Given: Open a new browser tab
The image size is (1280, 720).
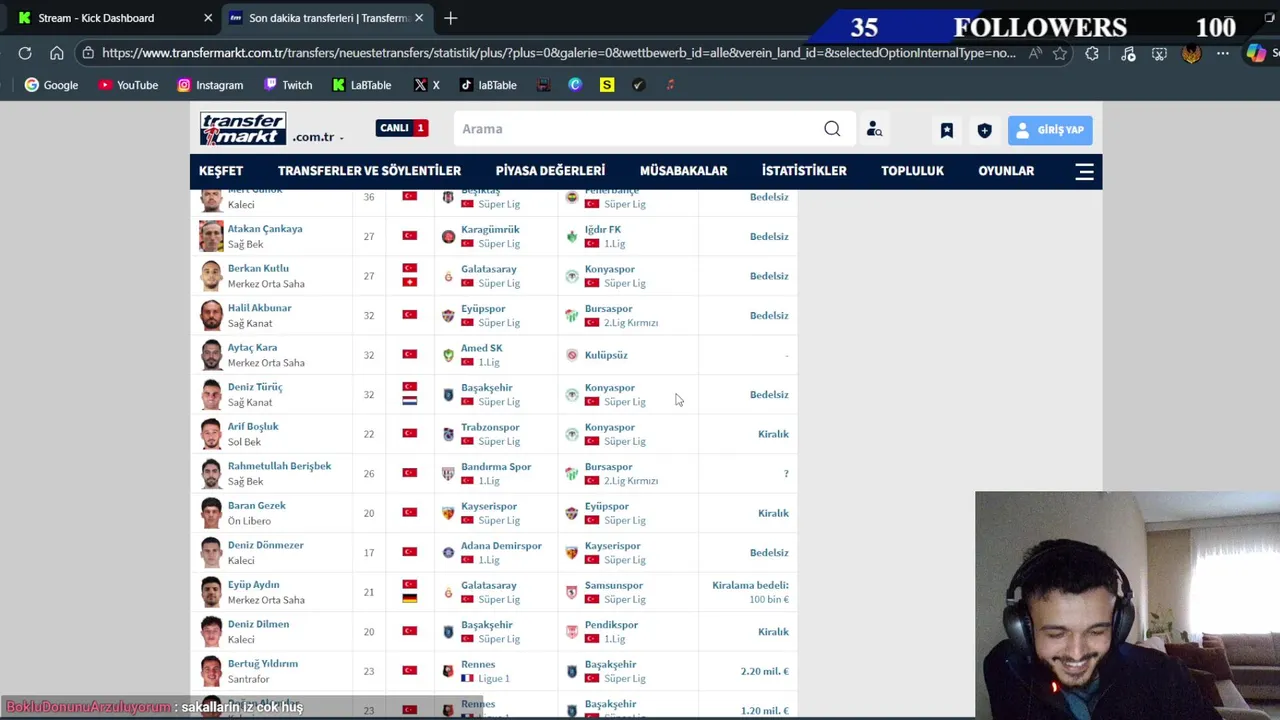Looking at the screenshot, I should point(451,18).
